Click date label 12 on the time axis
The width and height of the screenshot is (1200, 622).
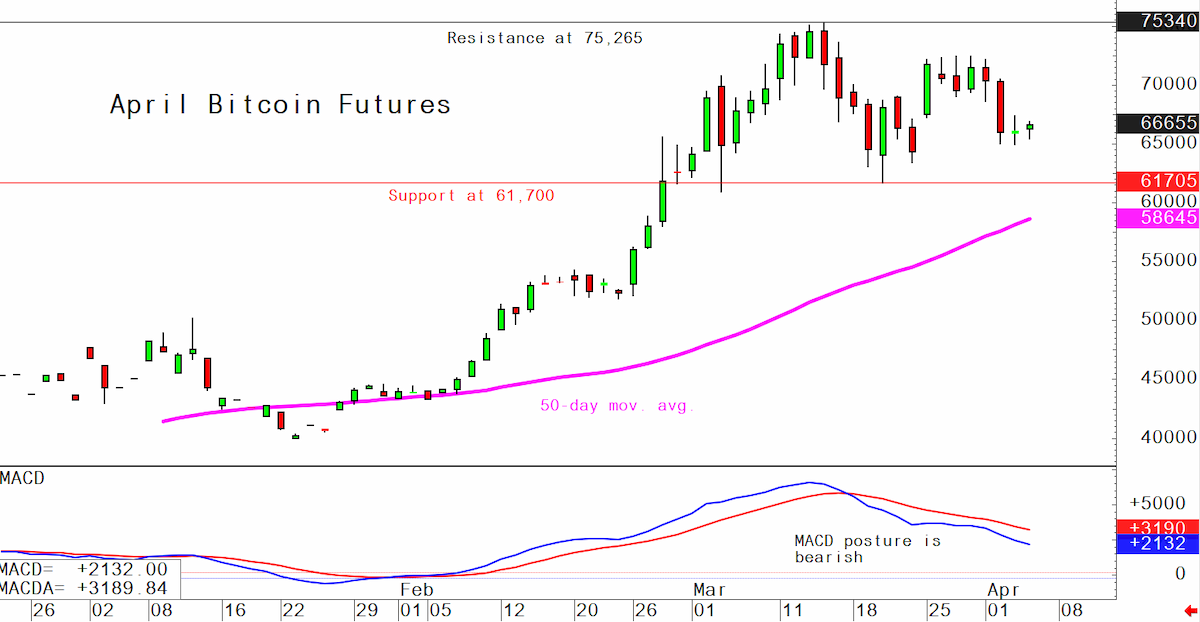(x=513, y=609)
